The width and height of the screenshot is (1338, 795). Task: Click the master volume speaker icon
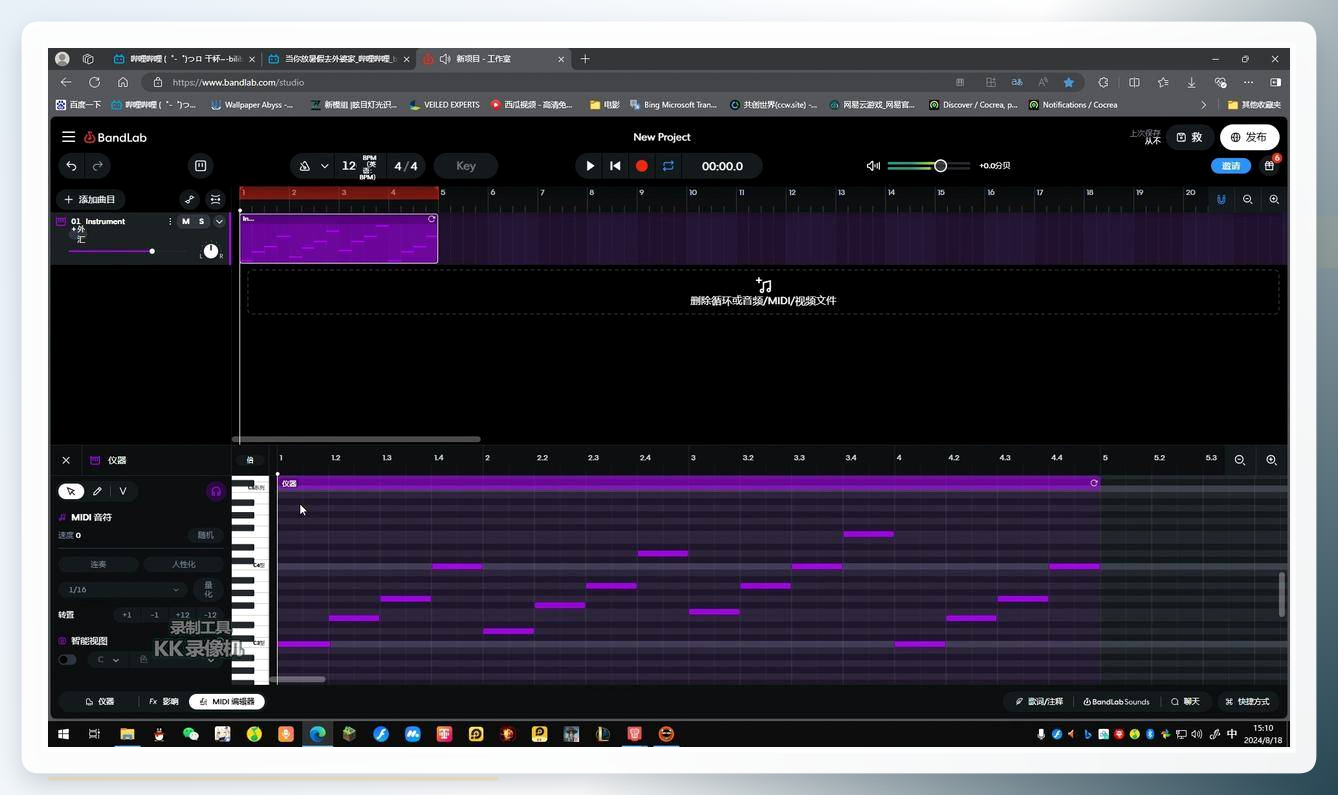(x=873, y=166)
